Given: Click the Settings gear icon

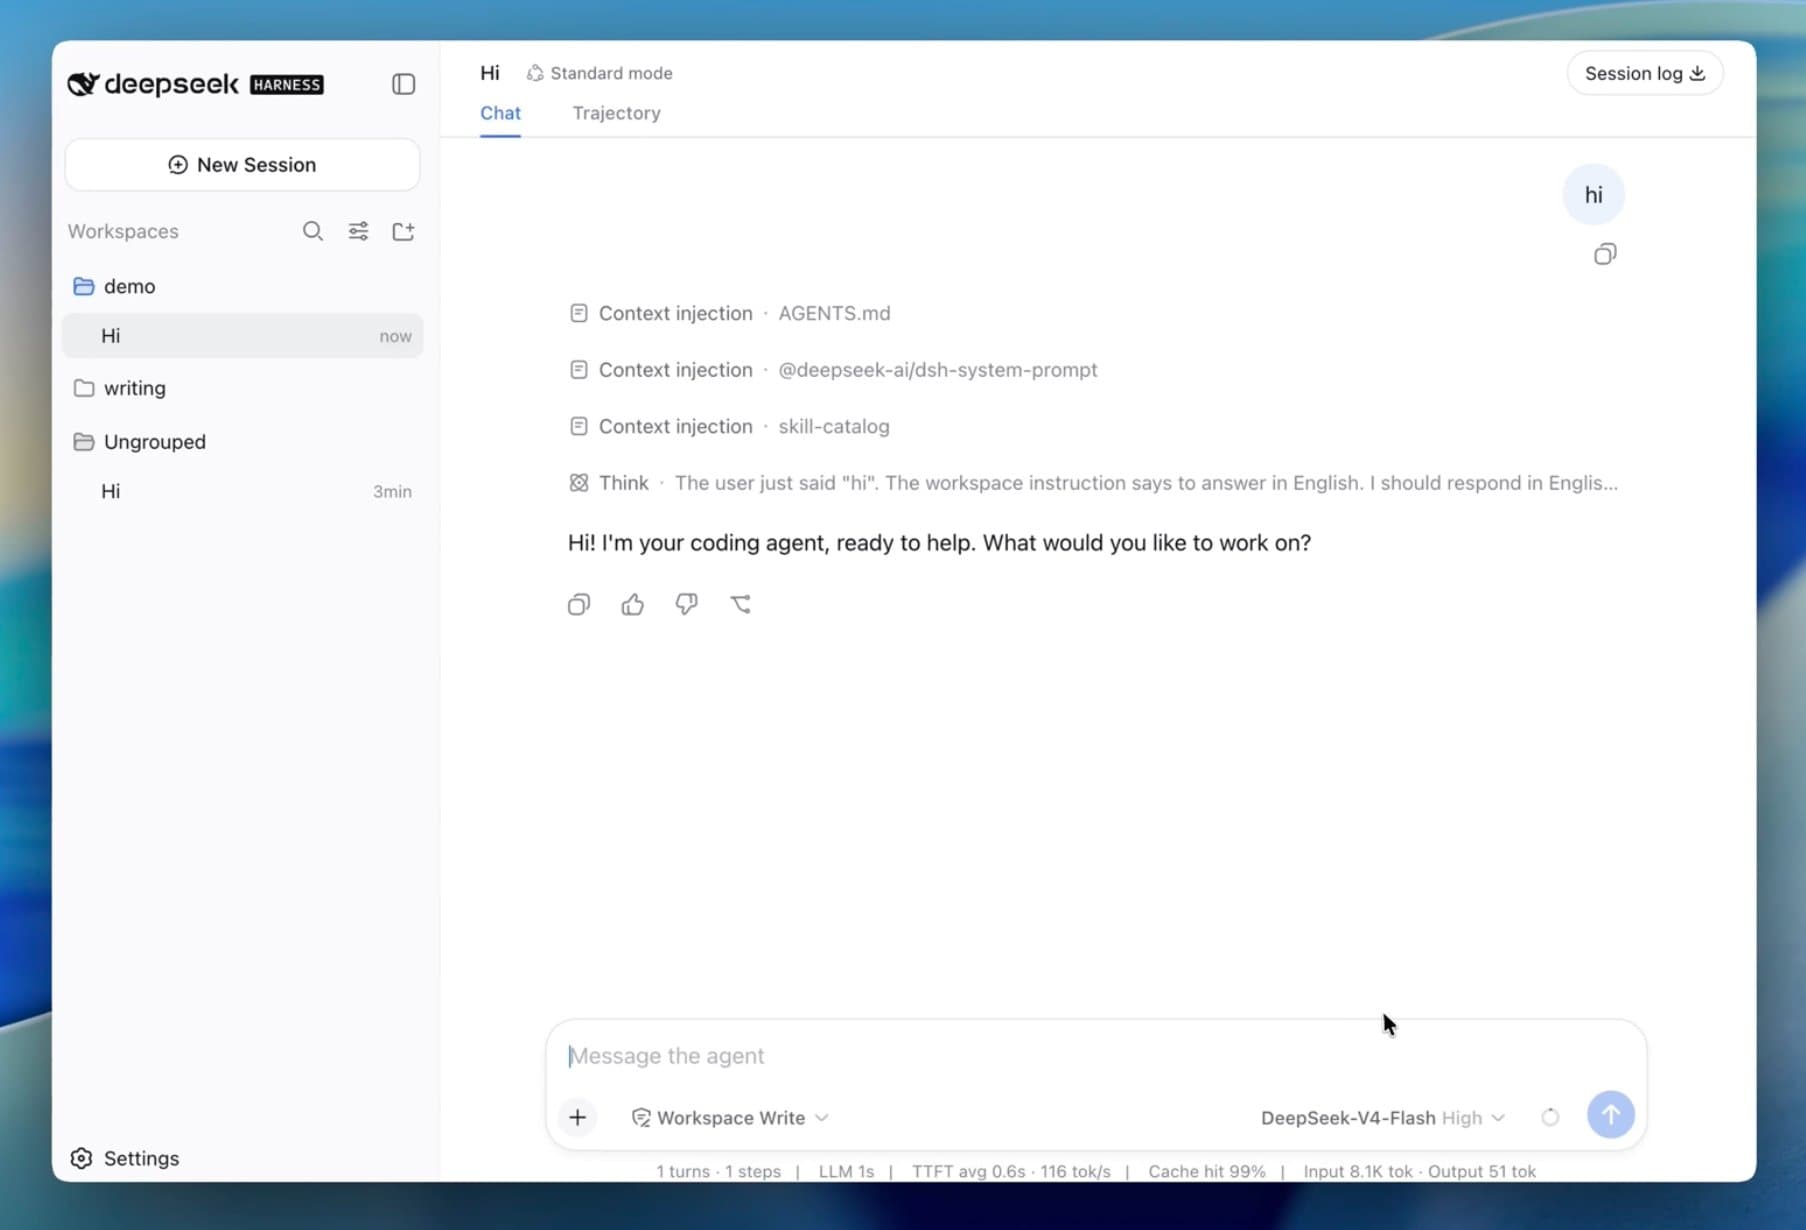Looking at the screenshot, I should pos(82,1158).
